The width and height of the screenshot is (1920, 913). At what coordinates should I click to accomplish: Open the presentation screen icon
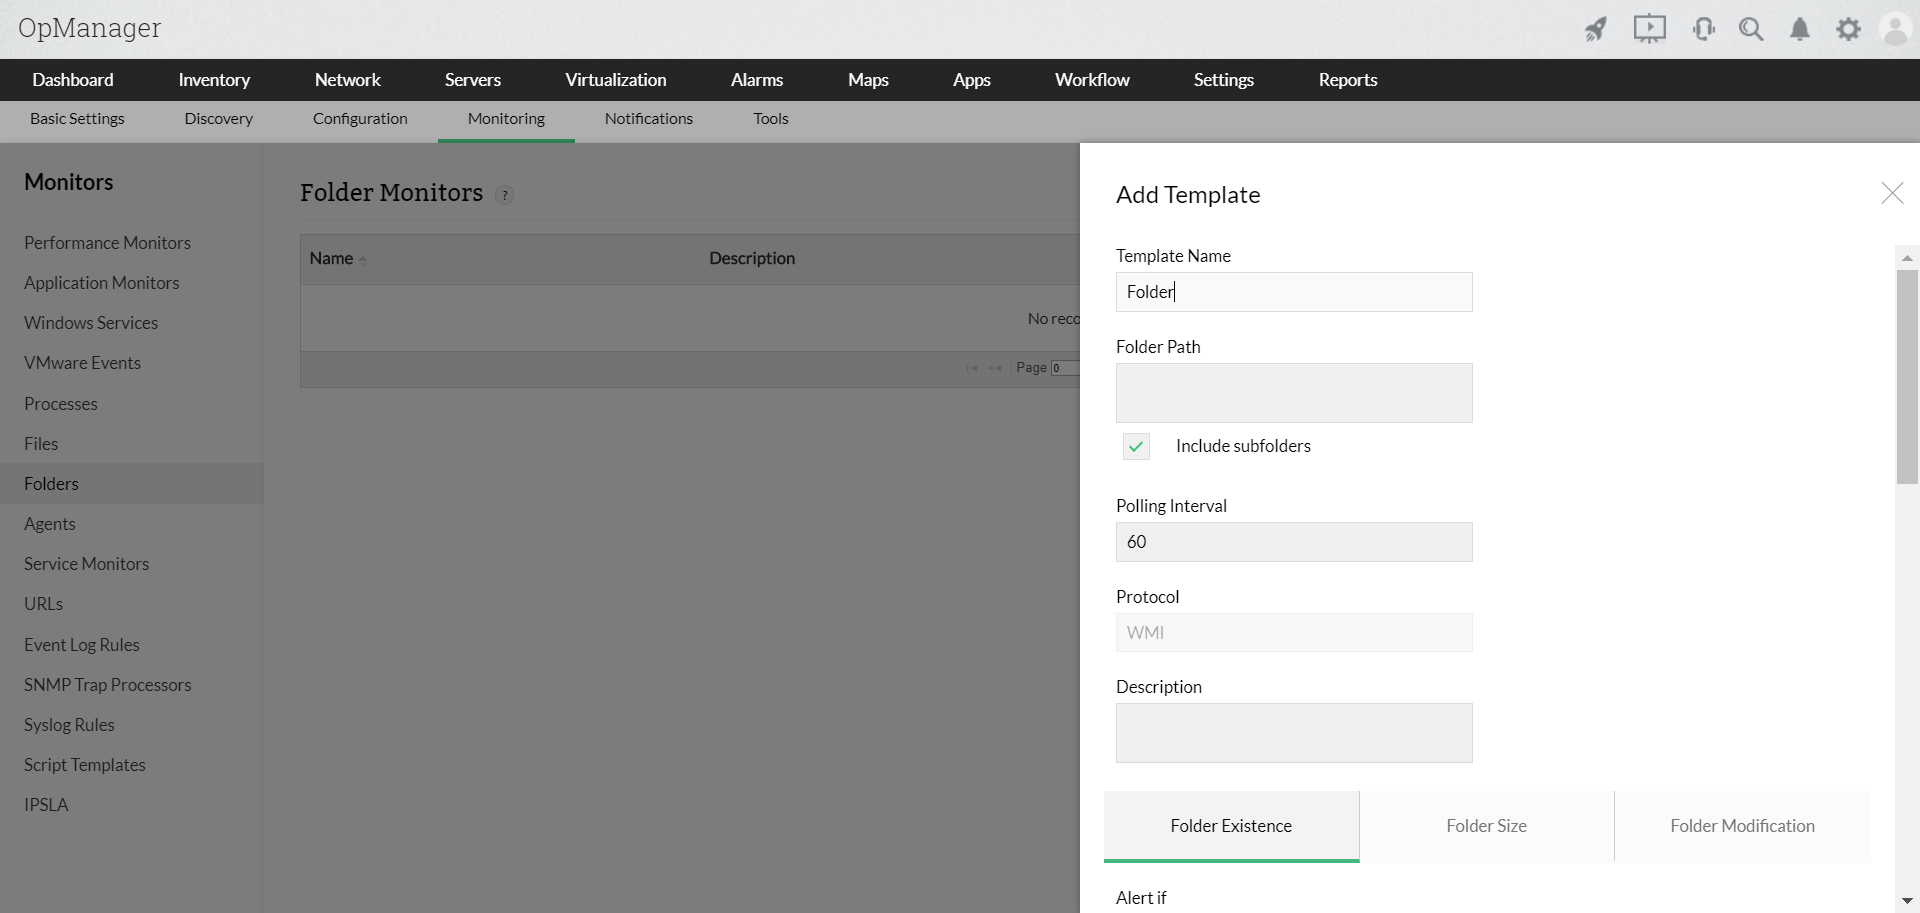tap(1650, 29)
